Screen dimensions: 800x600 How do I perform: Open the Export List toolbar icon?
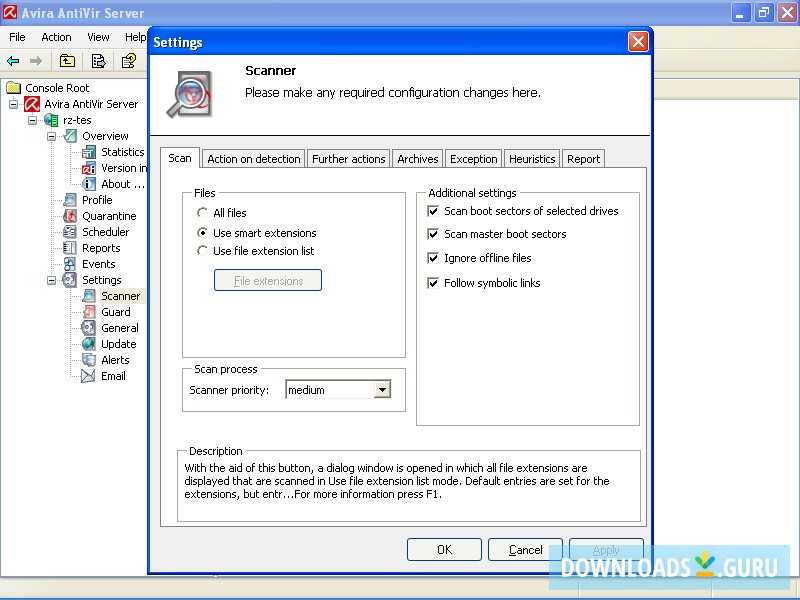pos(98,61)
